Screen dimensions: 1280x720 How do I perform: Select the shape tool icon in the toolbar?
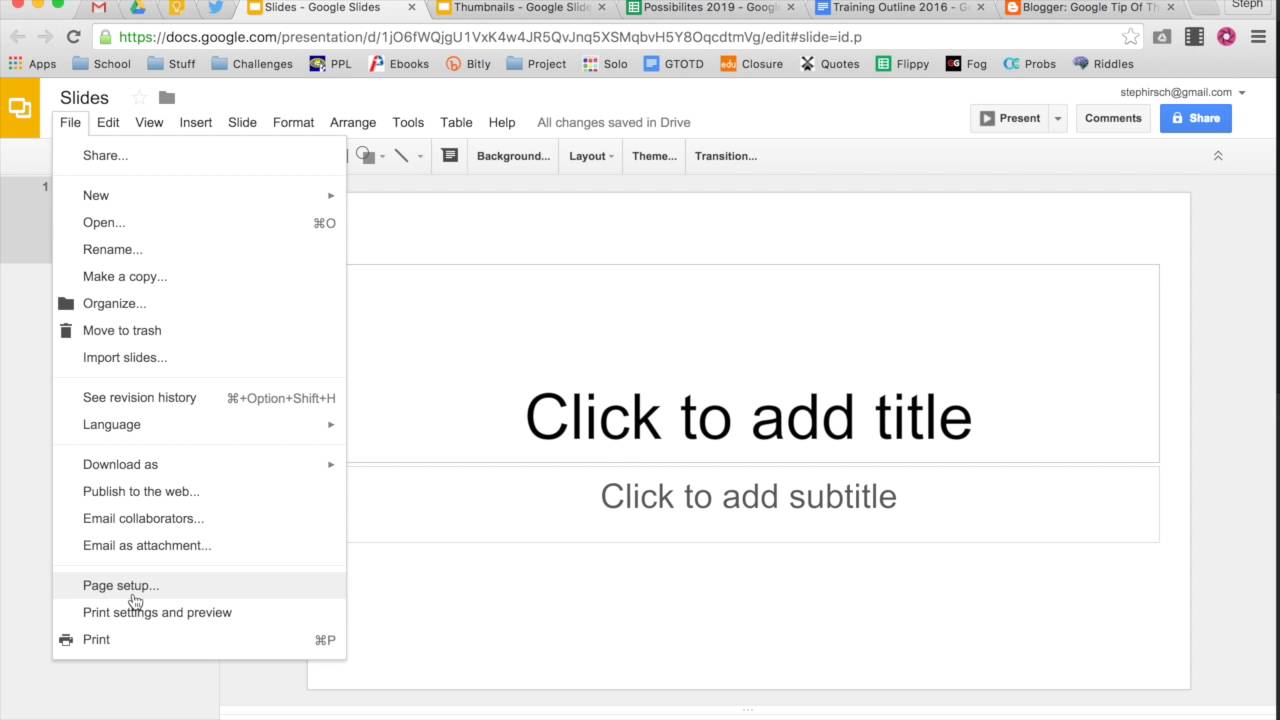364,156
